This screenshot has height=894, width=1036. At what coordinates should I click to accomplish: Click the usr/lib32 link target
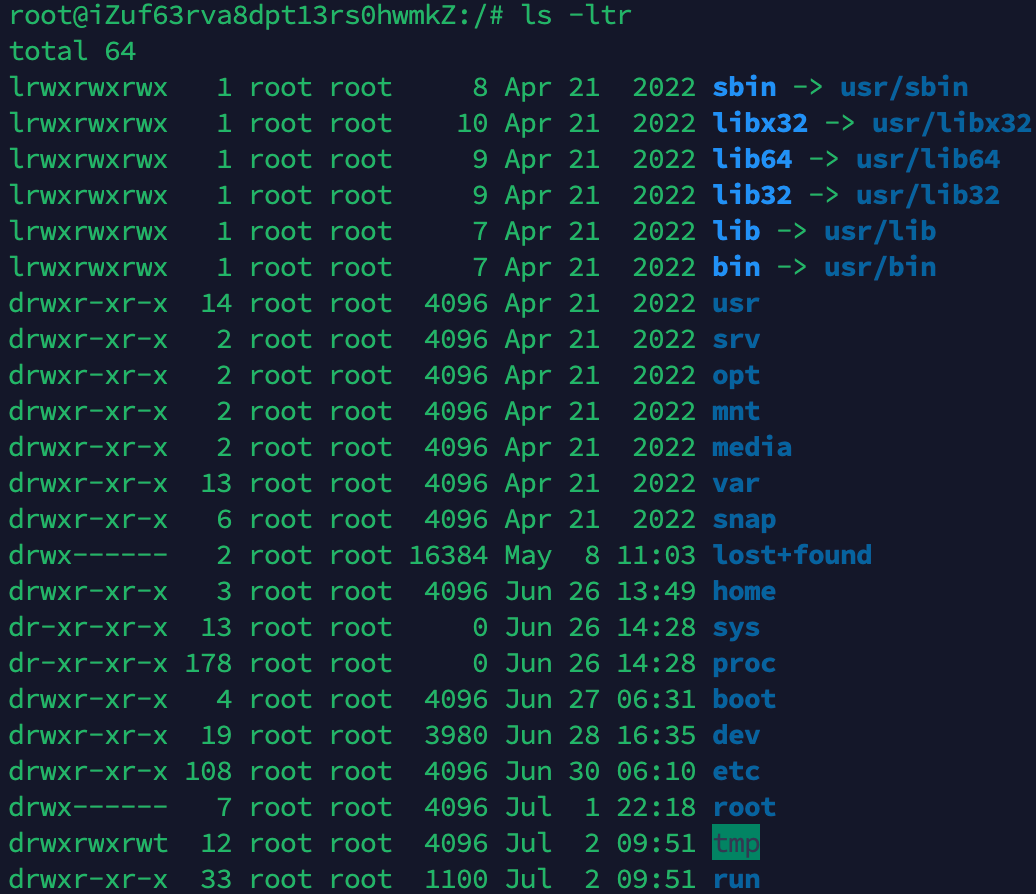click(x=928, y=195)
